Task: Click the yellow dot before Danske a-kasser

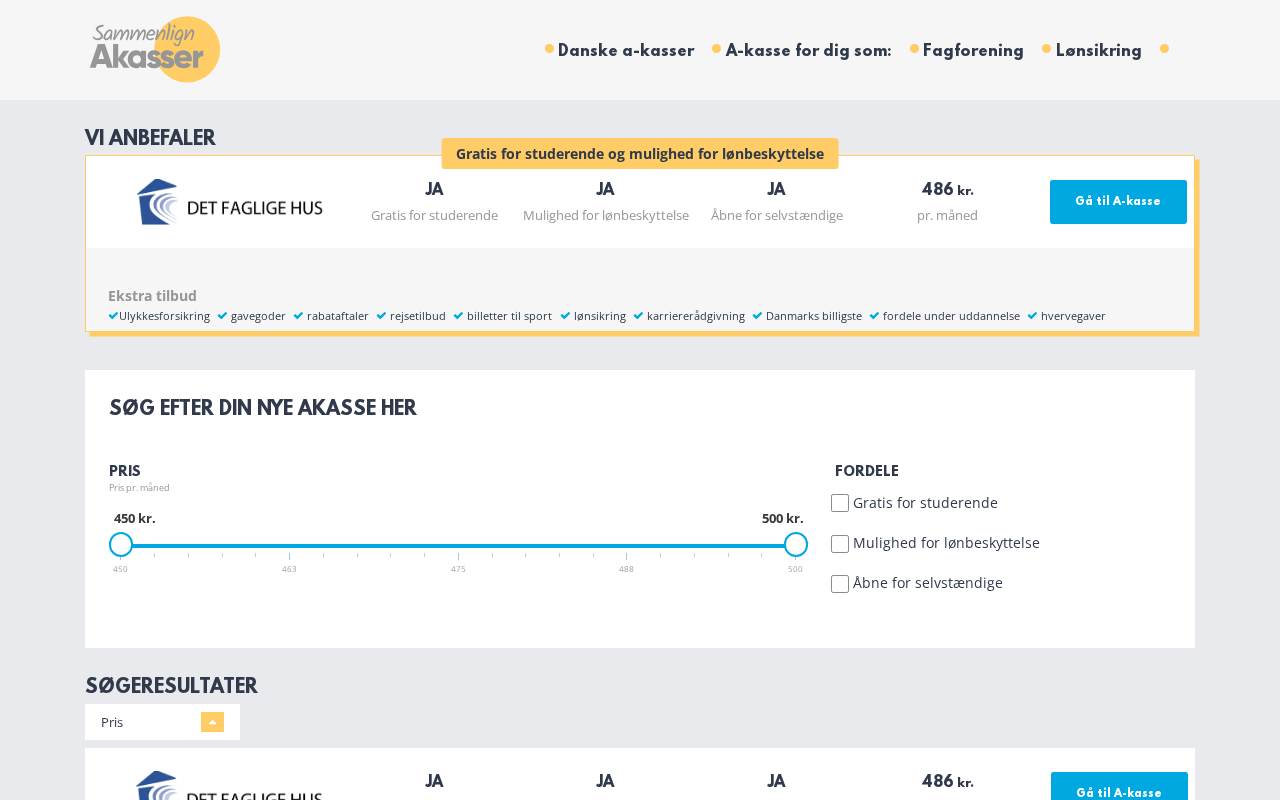Action: click(549, 49)
